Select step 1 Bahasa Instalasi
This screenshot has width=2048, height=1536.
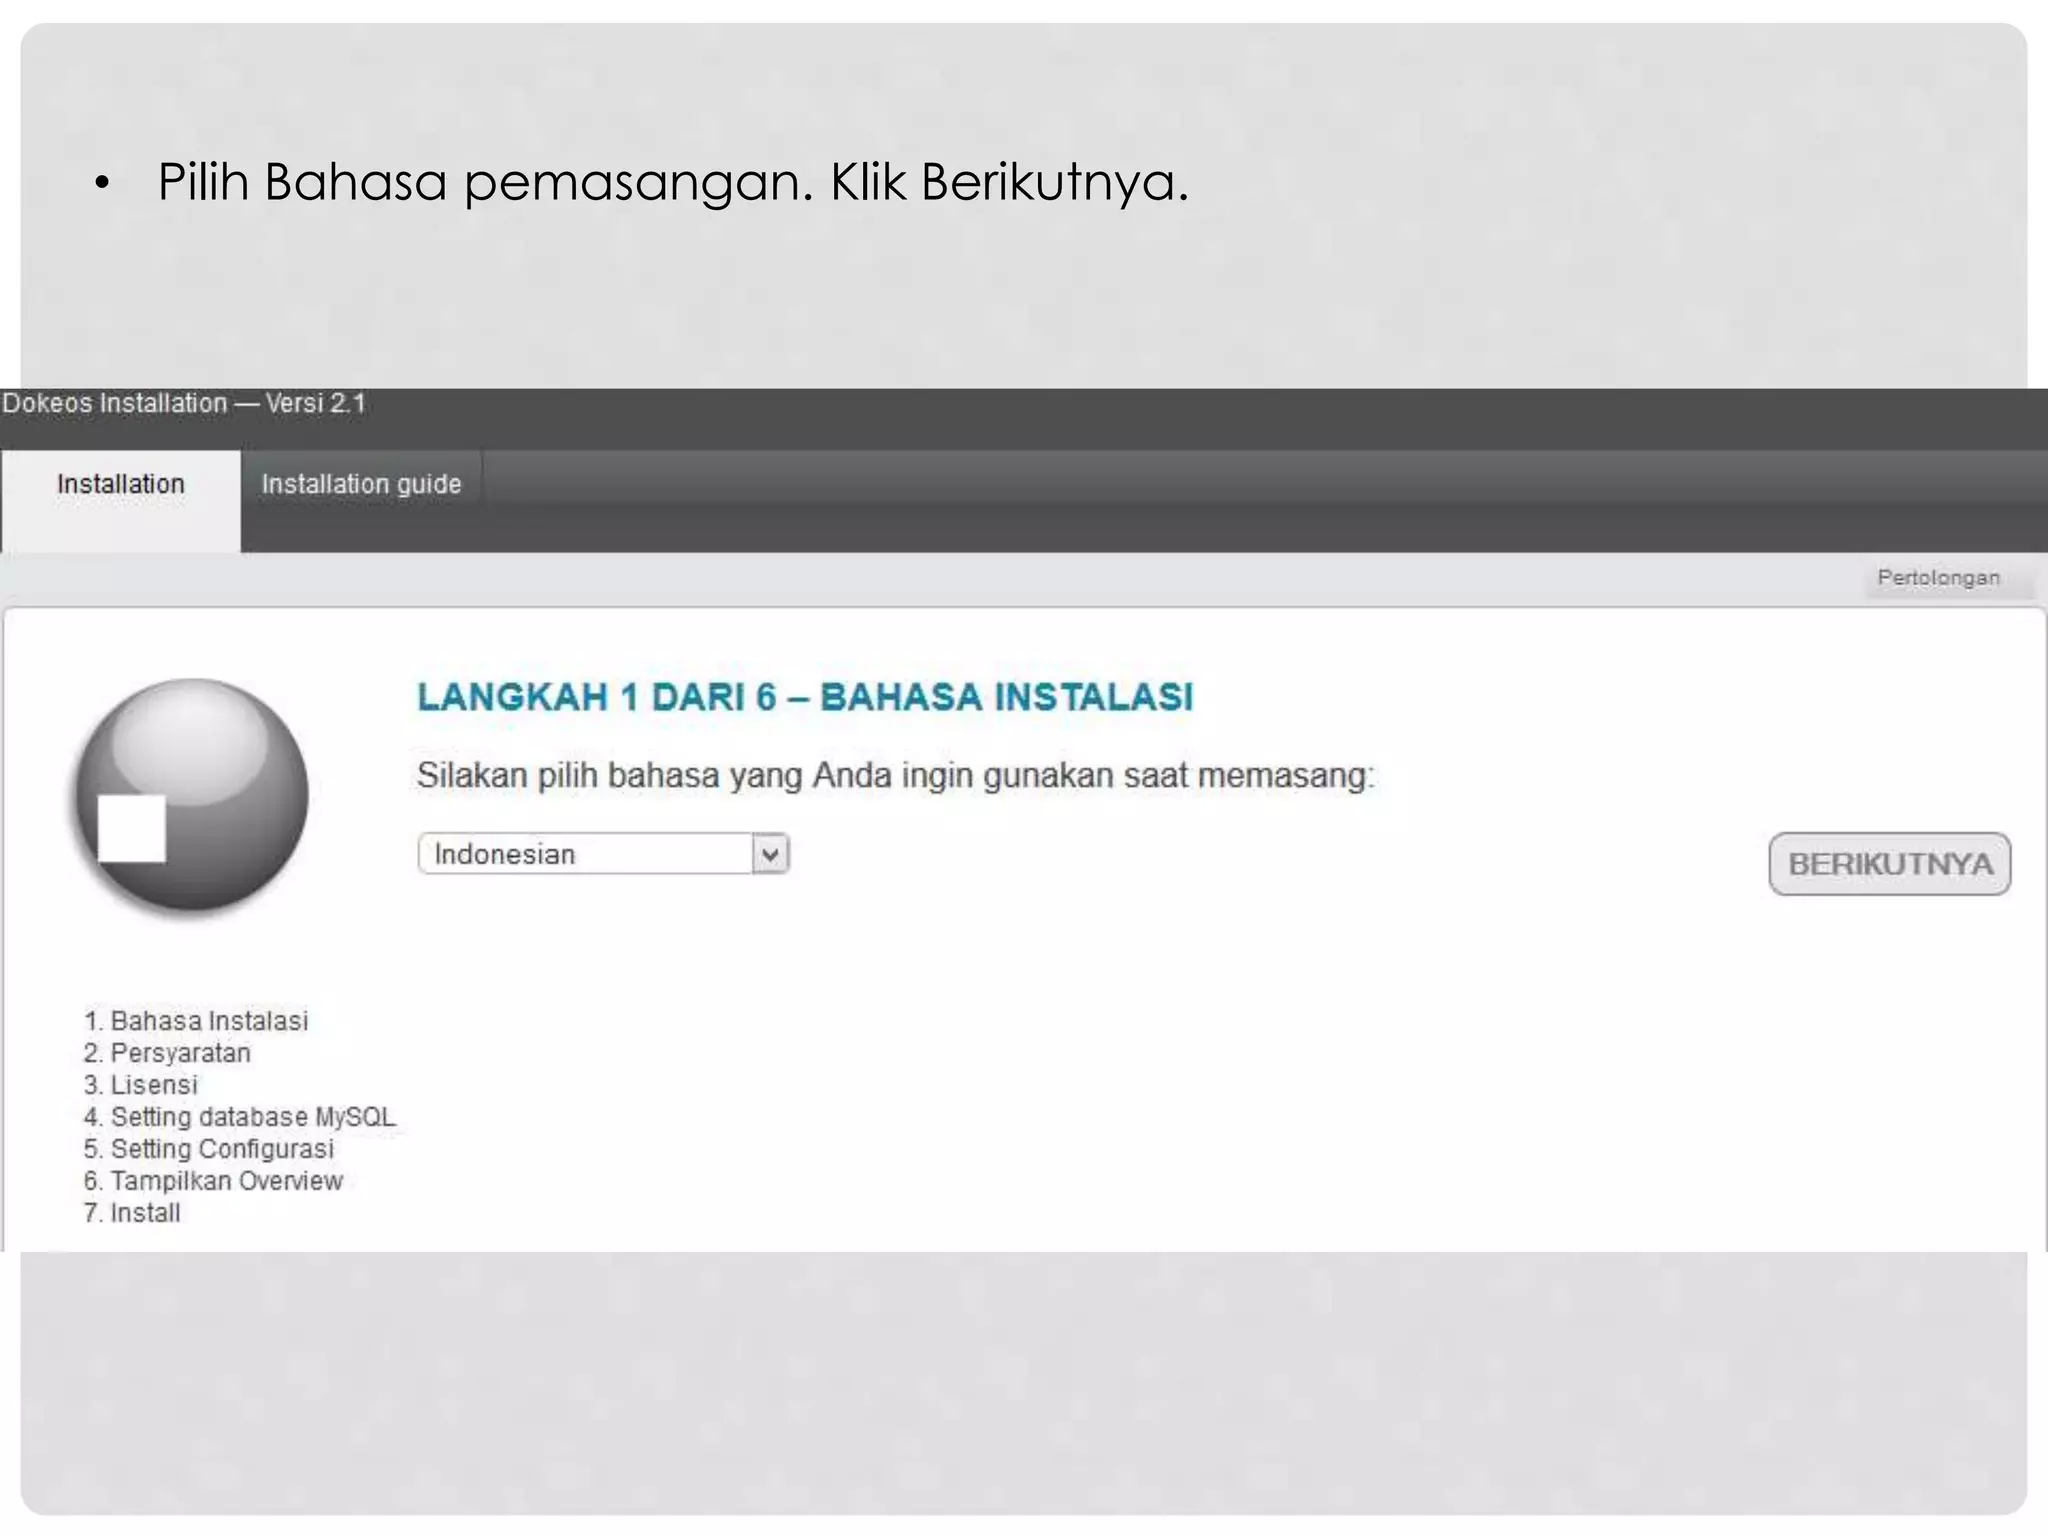pyautogui.click(x=196, y=1021)
